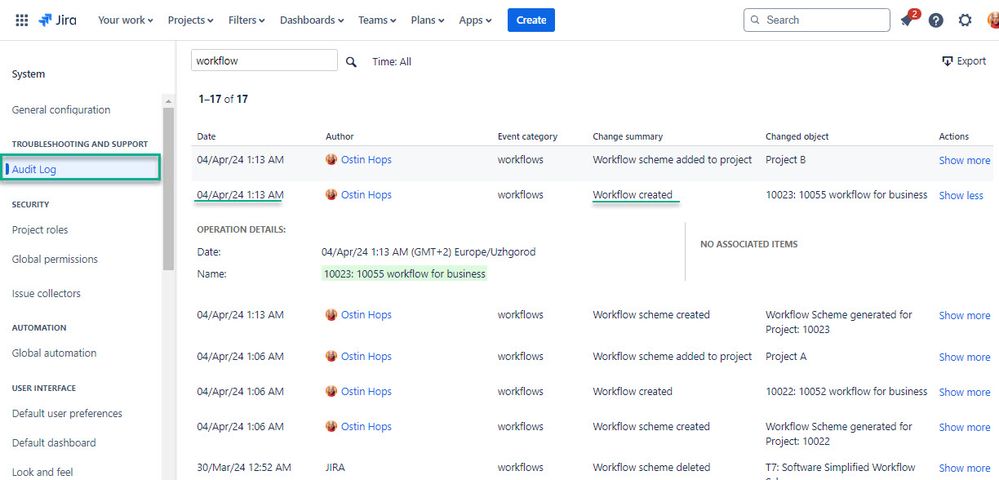Screen dimensions: 999x480
Task: Open the Dashboards dropdown menu
Action: click(x=312, y=20)
